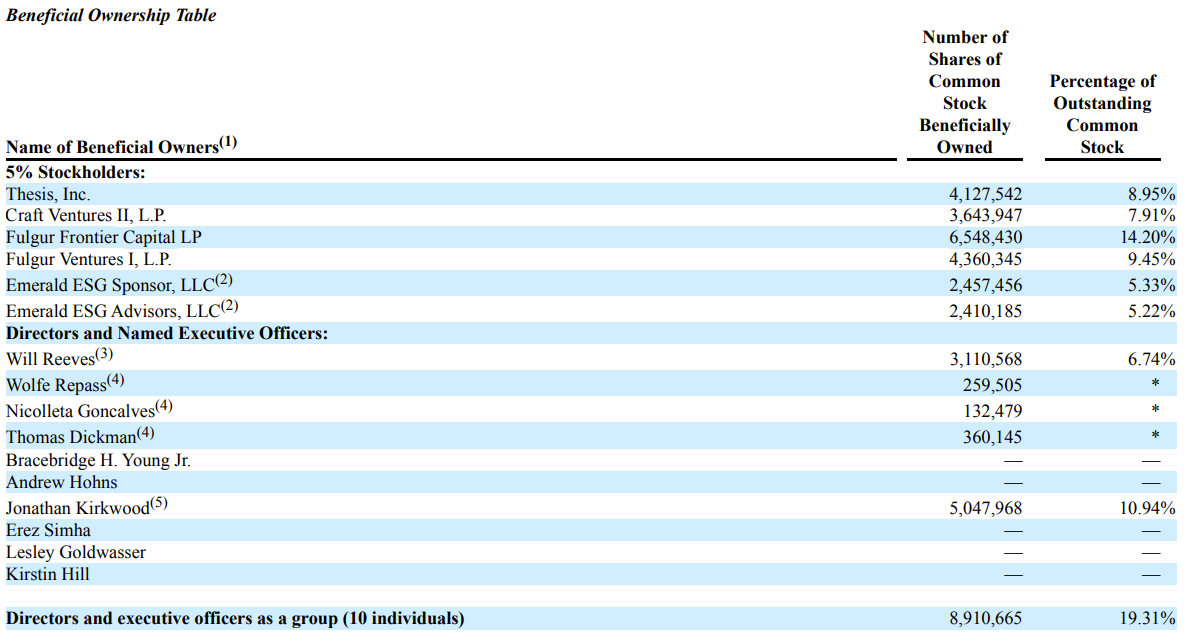Select the 'Andrew Hohns' name
The width and height of the screenshot is (1191, 644).
(x=62, y=482)
